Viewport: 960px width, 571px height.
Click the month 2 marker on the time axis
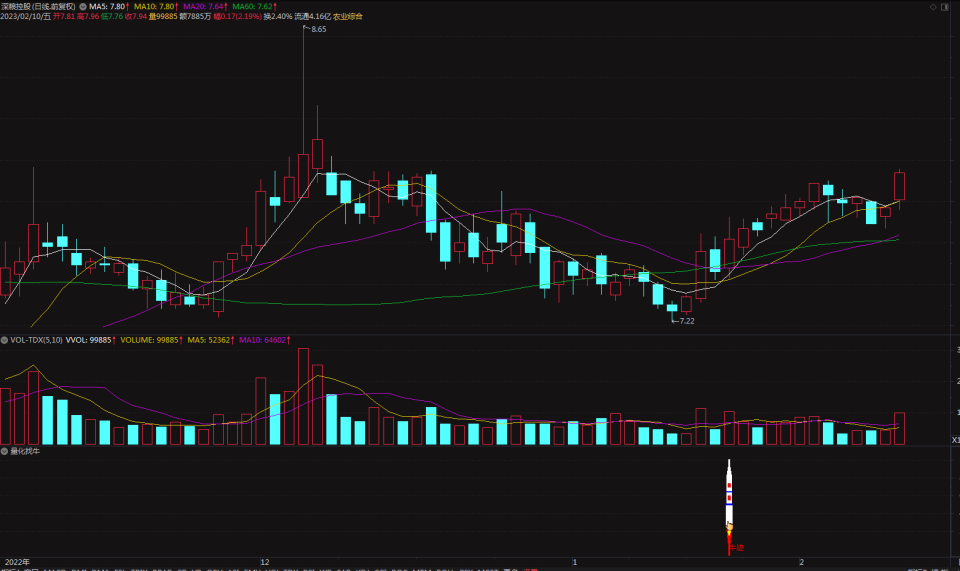click(801, 562)
